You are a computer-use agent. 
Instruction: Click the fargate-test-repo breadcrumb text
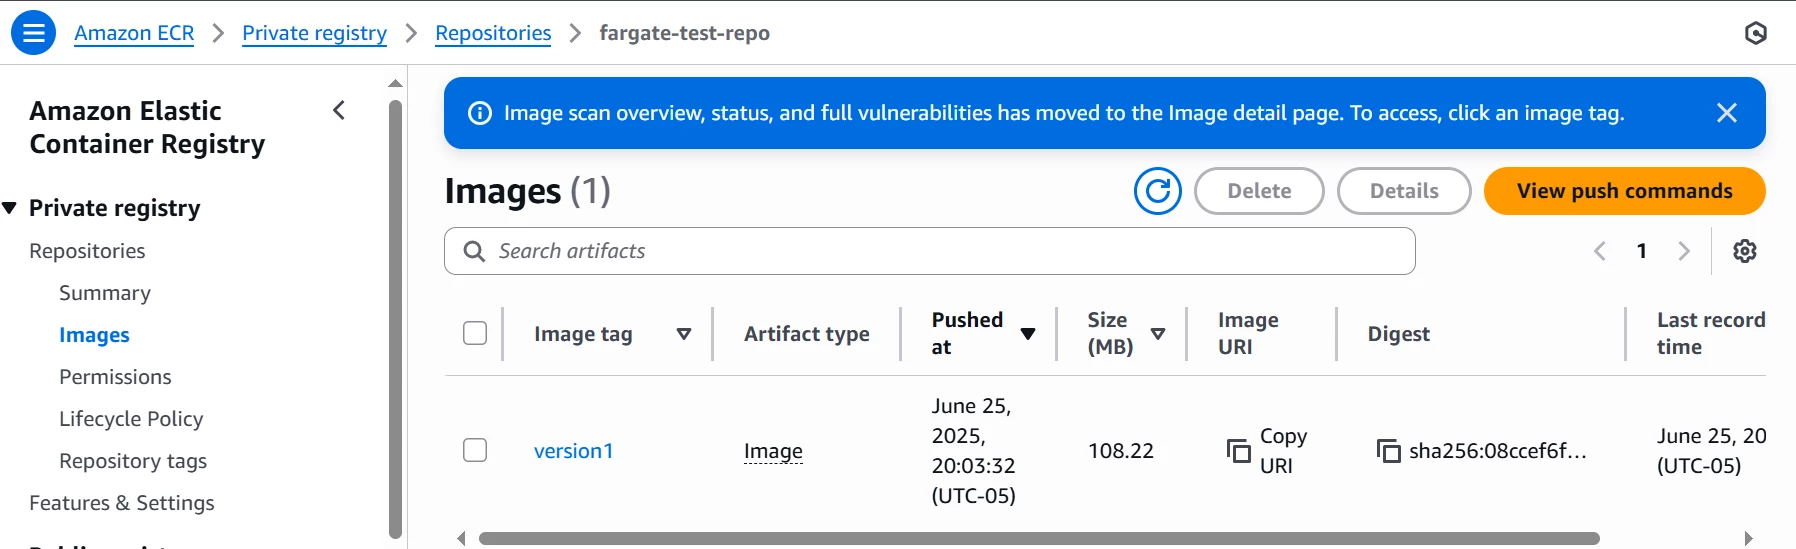coord(684,33)
